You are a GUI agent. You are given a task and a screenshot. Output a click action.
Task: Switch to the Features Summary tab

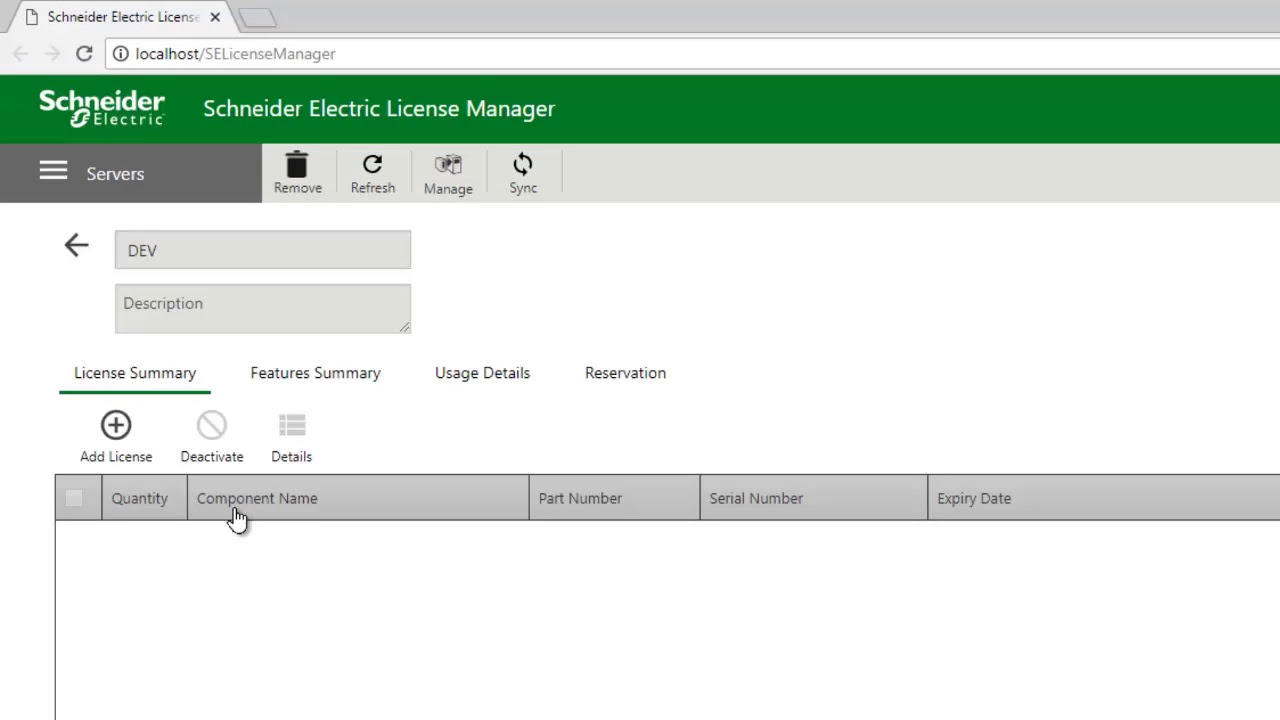coord(315,373)
